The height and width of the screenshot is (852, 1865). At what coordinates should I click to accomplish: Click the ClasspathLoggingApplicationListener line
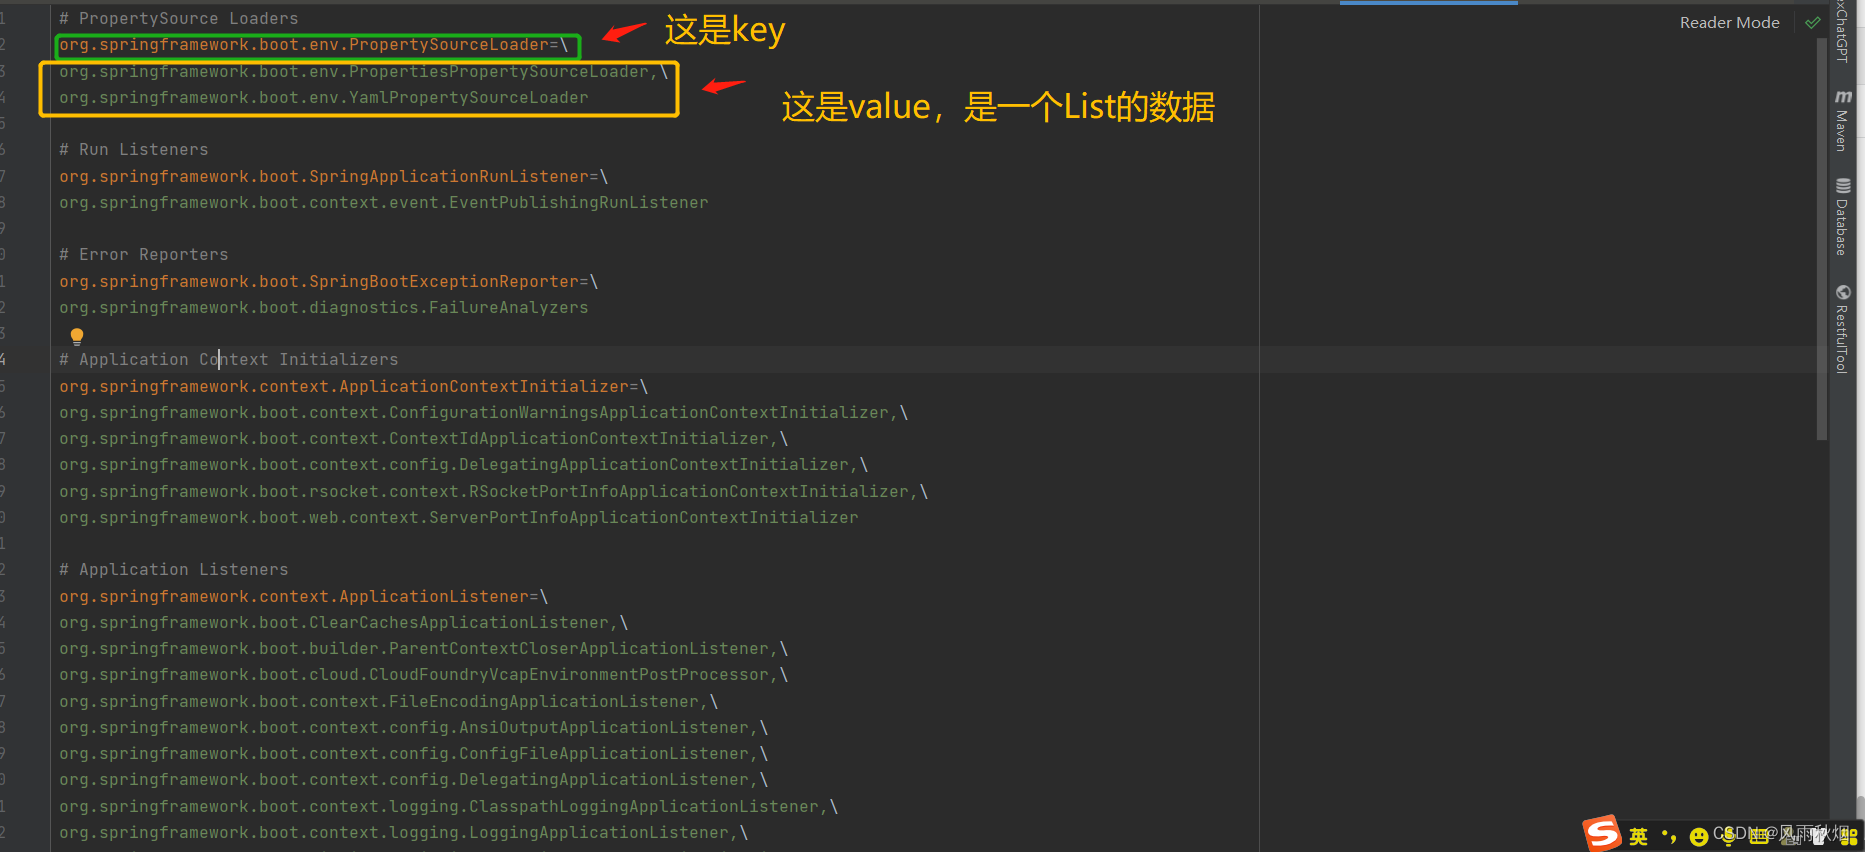[x=448, y=807]
